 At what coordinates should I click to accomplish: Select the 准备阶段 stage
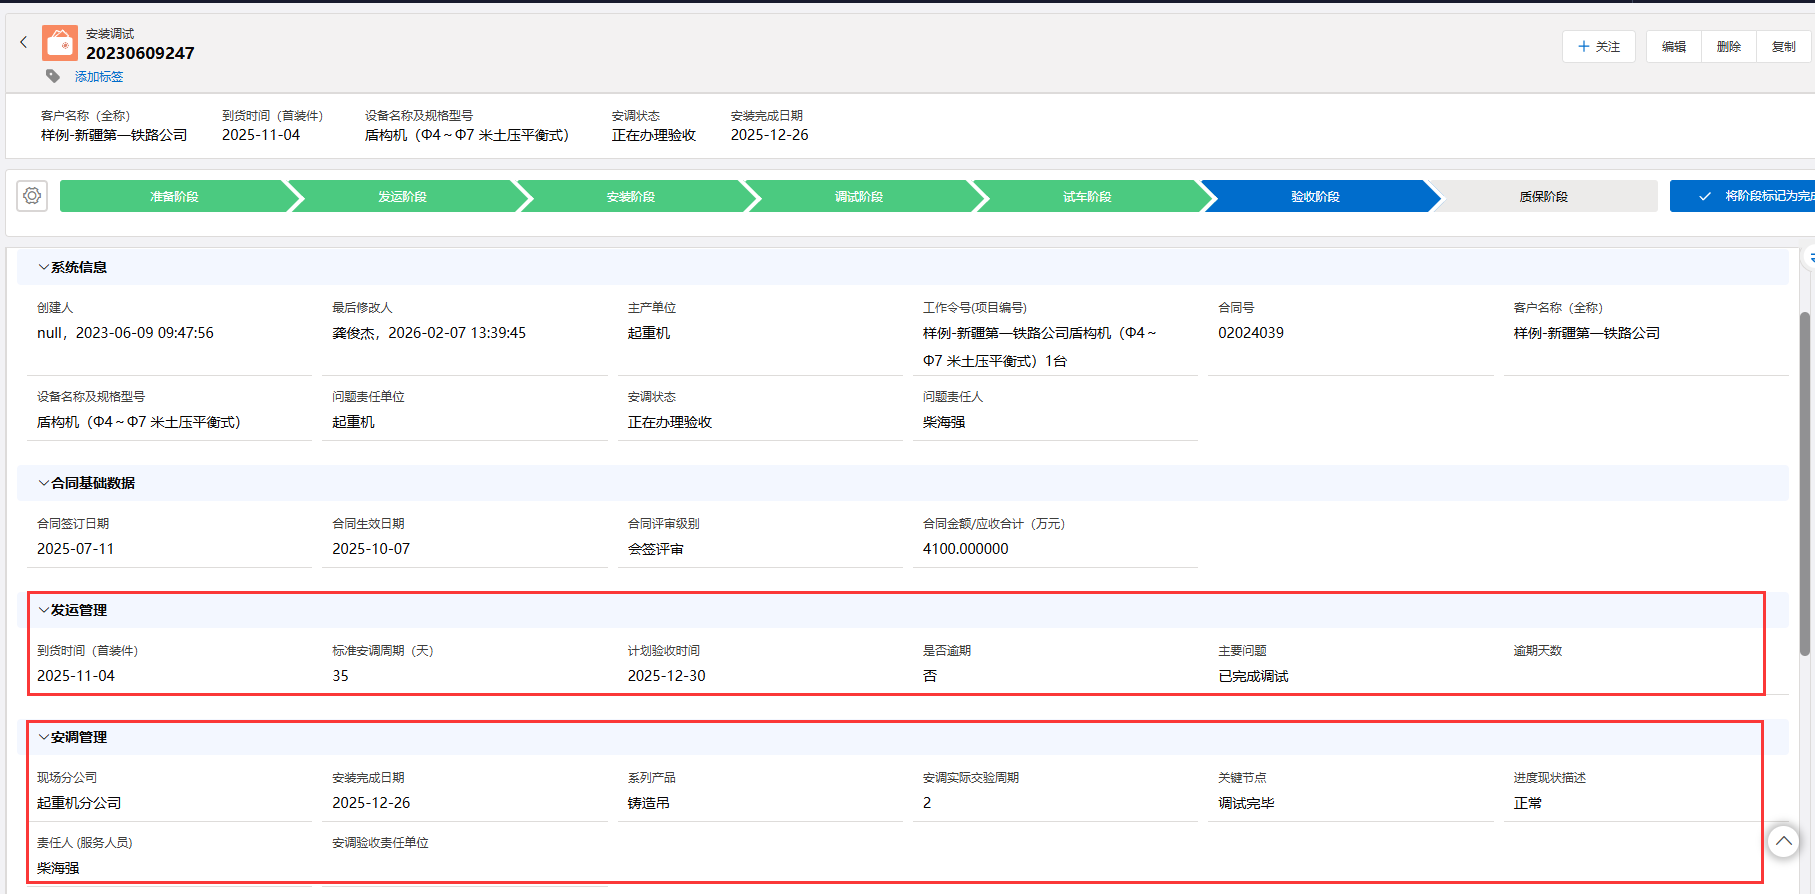174,197
